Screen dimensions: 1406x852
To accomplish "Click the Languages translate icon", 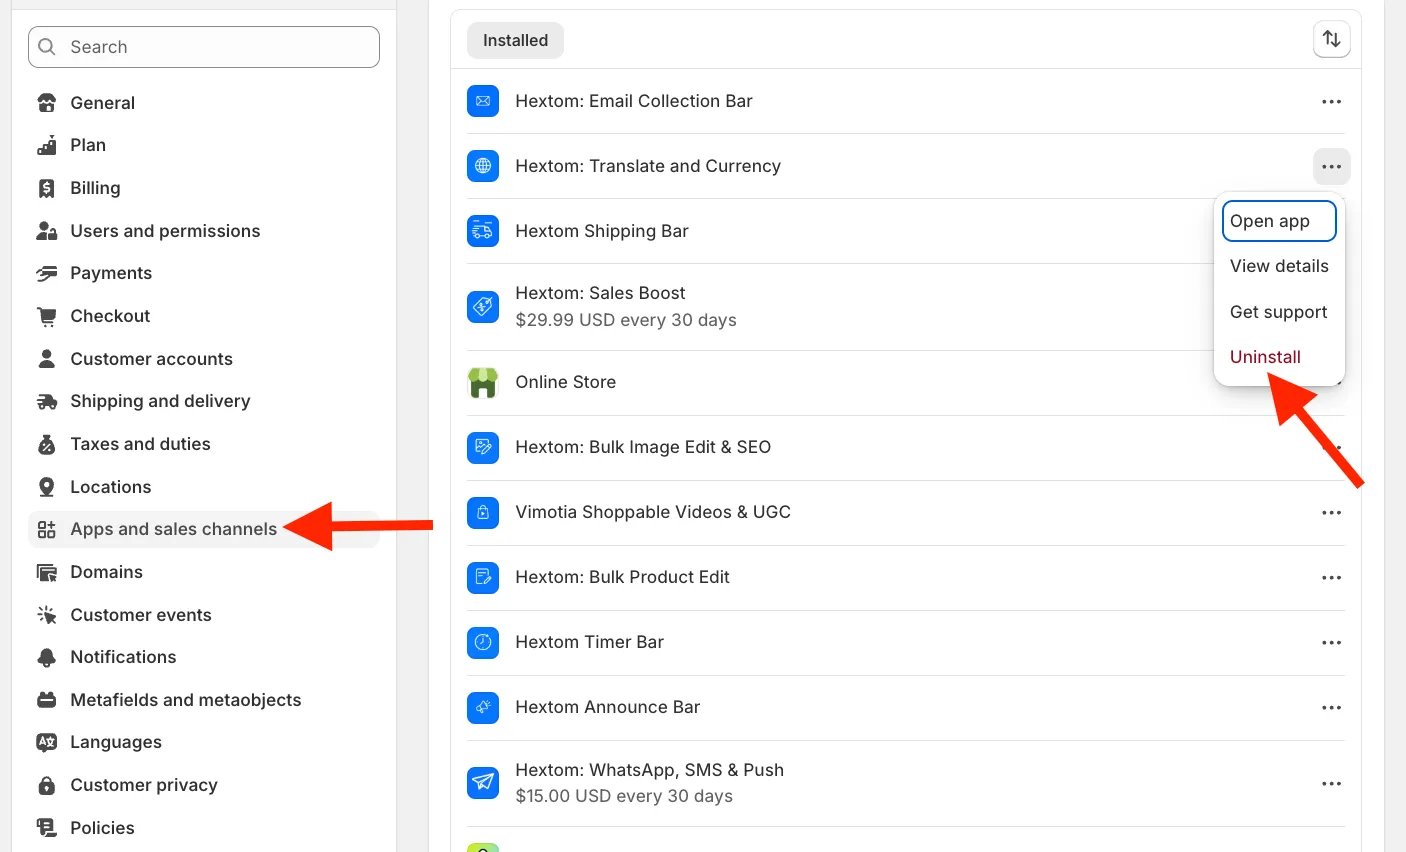I will pyautogui.click(x=47, y=742).
